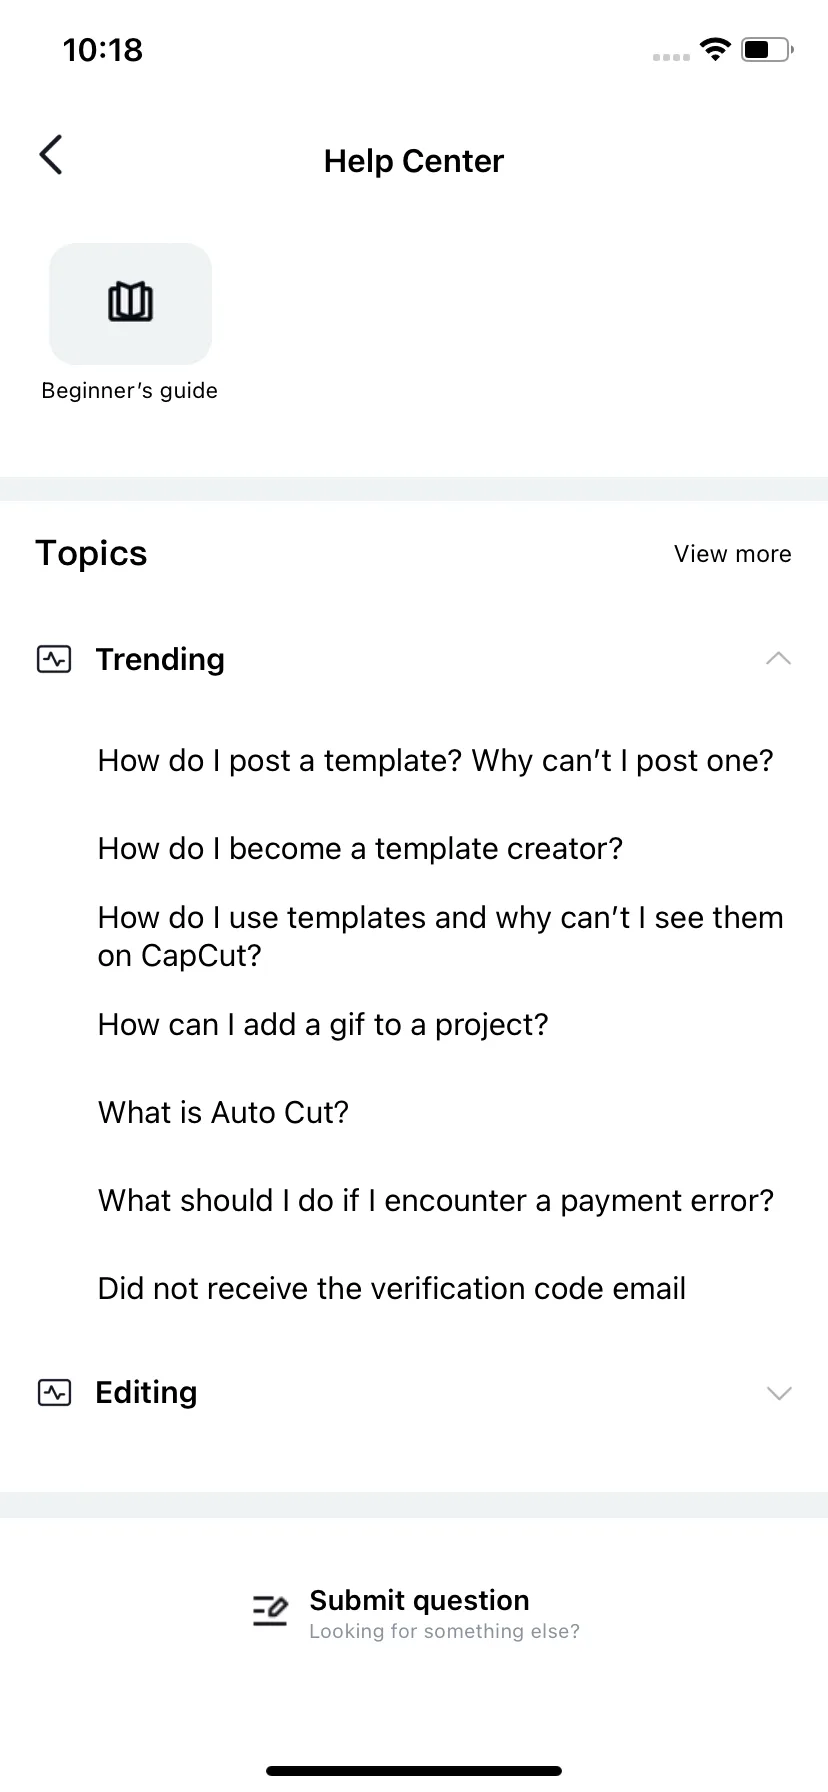The height and width of the screenshot is (1792, 828).
Task: Tap the Submit question pencil icon
Action: (x=270, y=1609)
